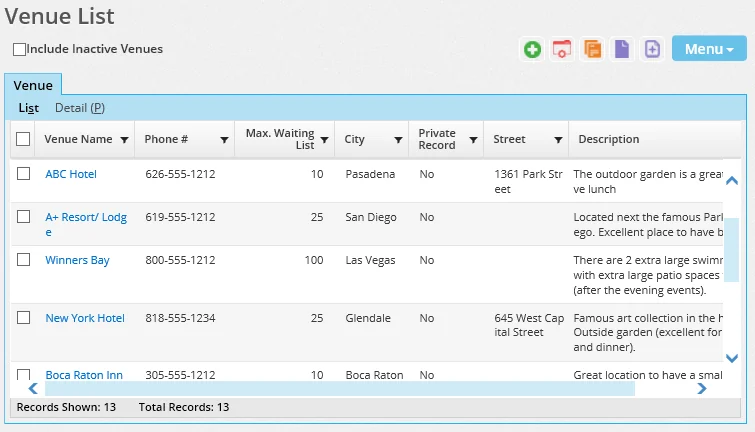Select the Venue tab
Screen dimensions: 755x432
pyautogui.click(x=33, y=85)
